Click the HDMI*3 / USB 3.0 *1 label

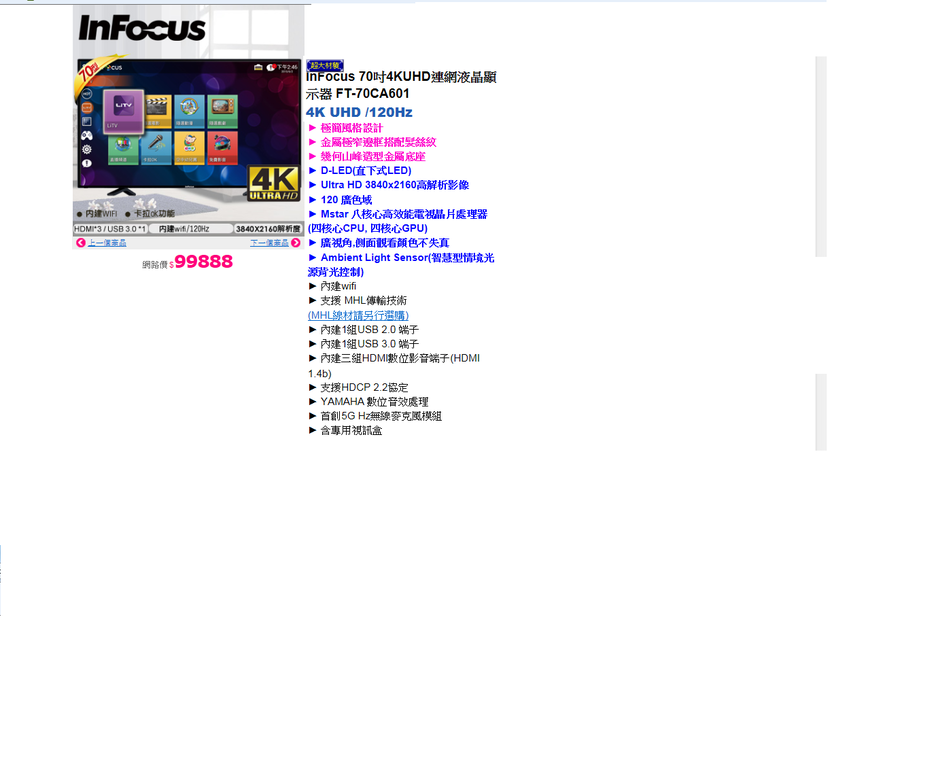click(x=110, y=229)
